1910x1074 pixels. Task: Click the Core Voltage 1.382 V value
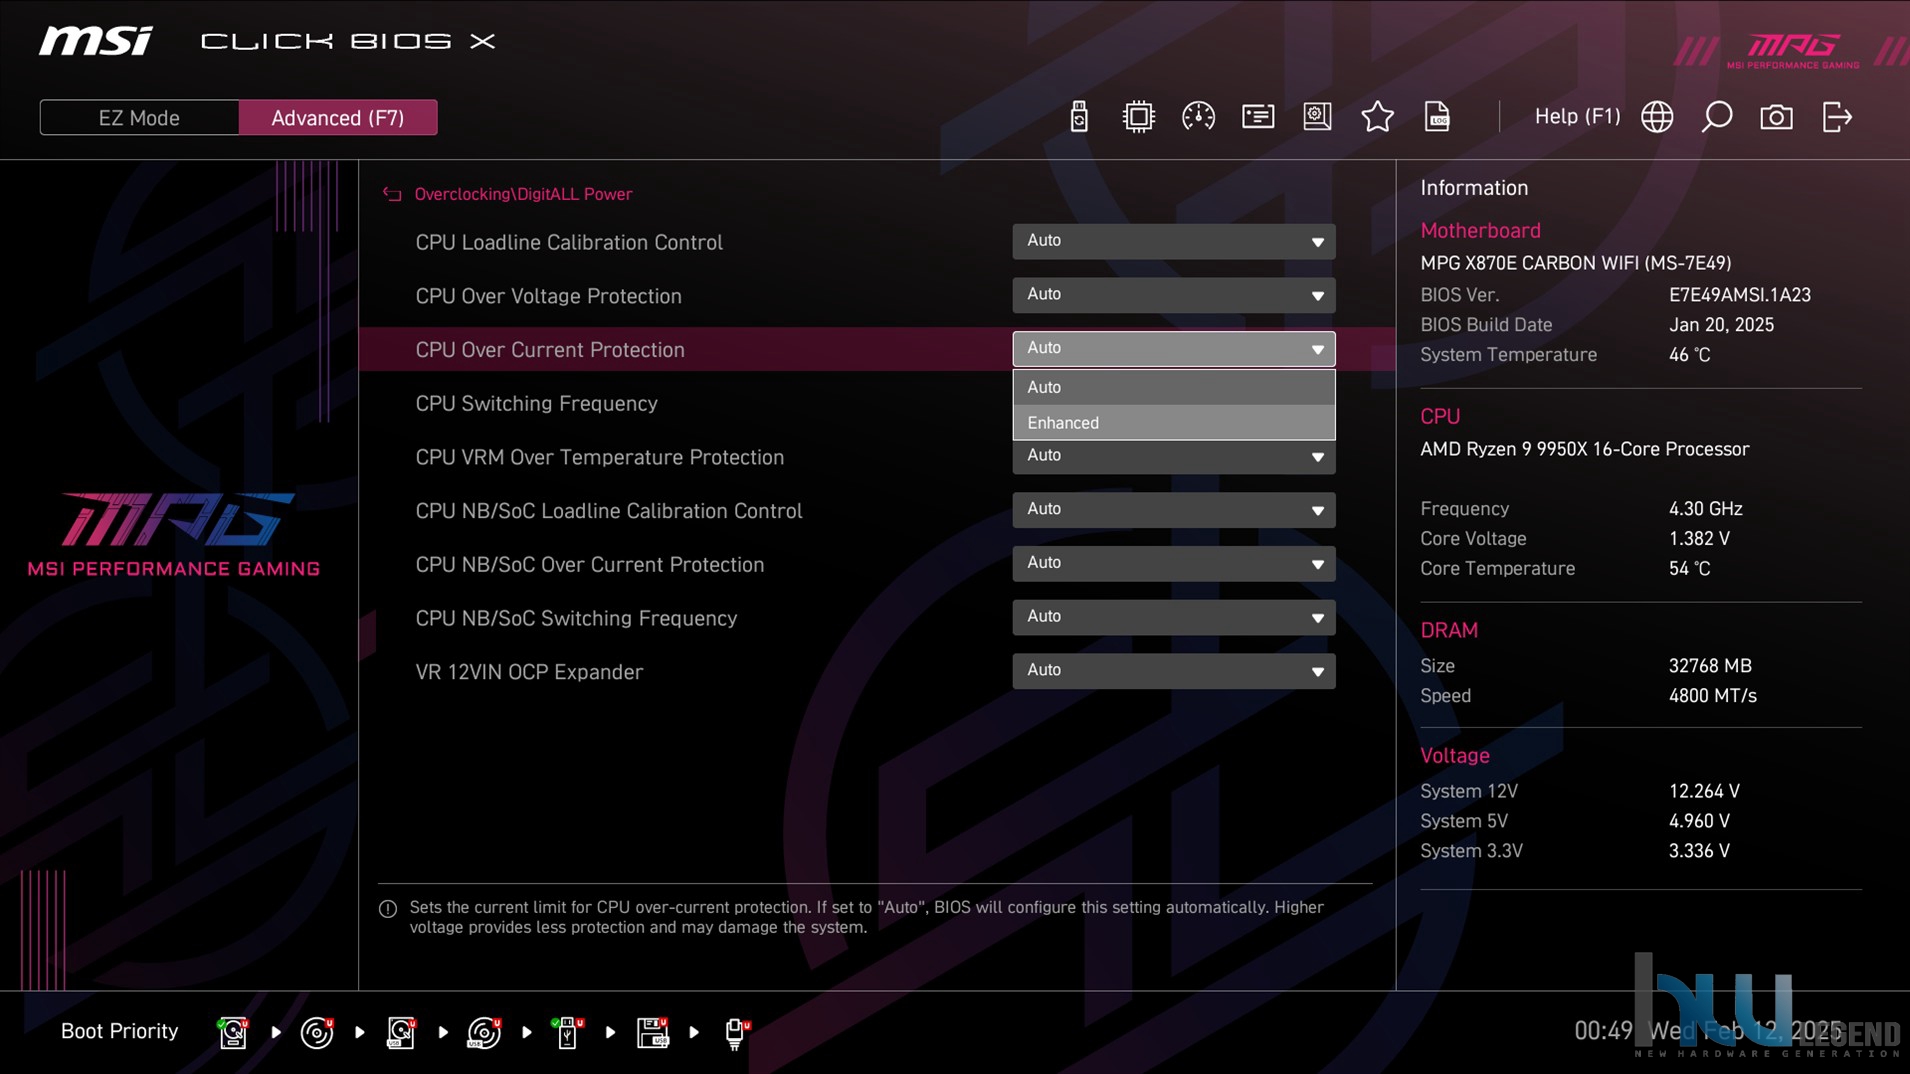1699,538
